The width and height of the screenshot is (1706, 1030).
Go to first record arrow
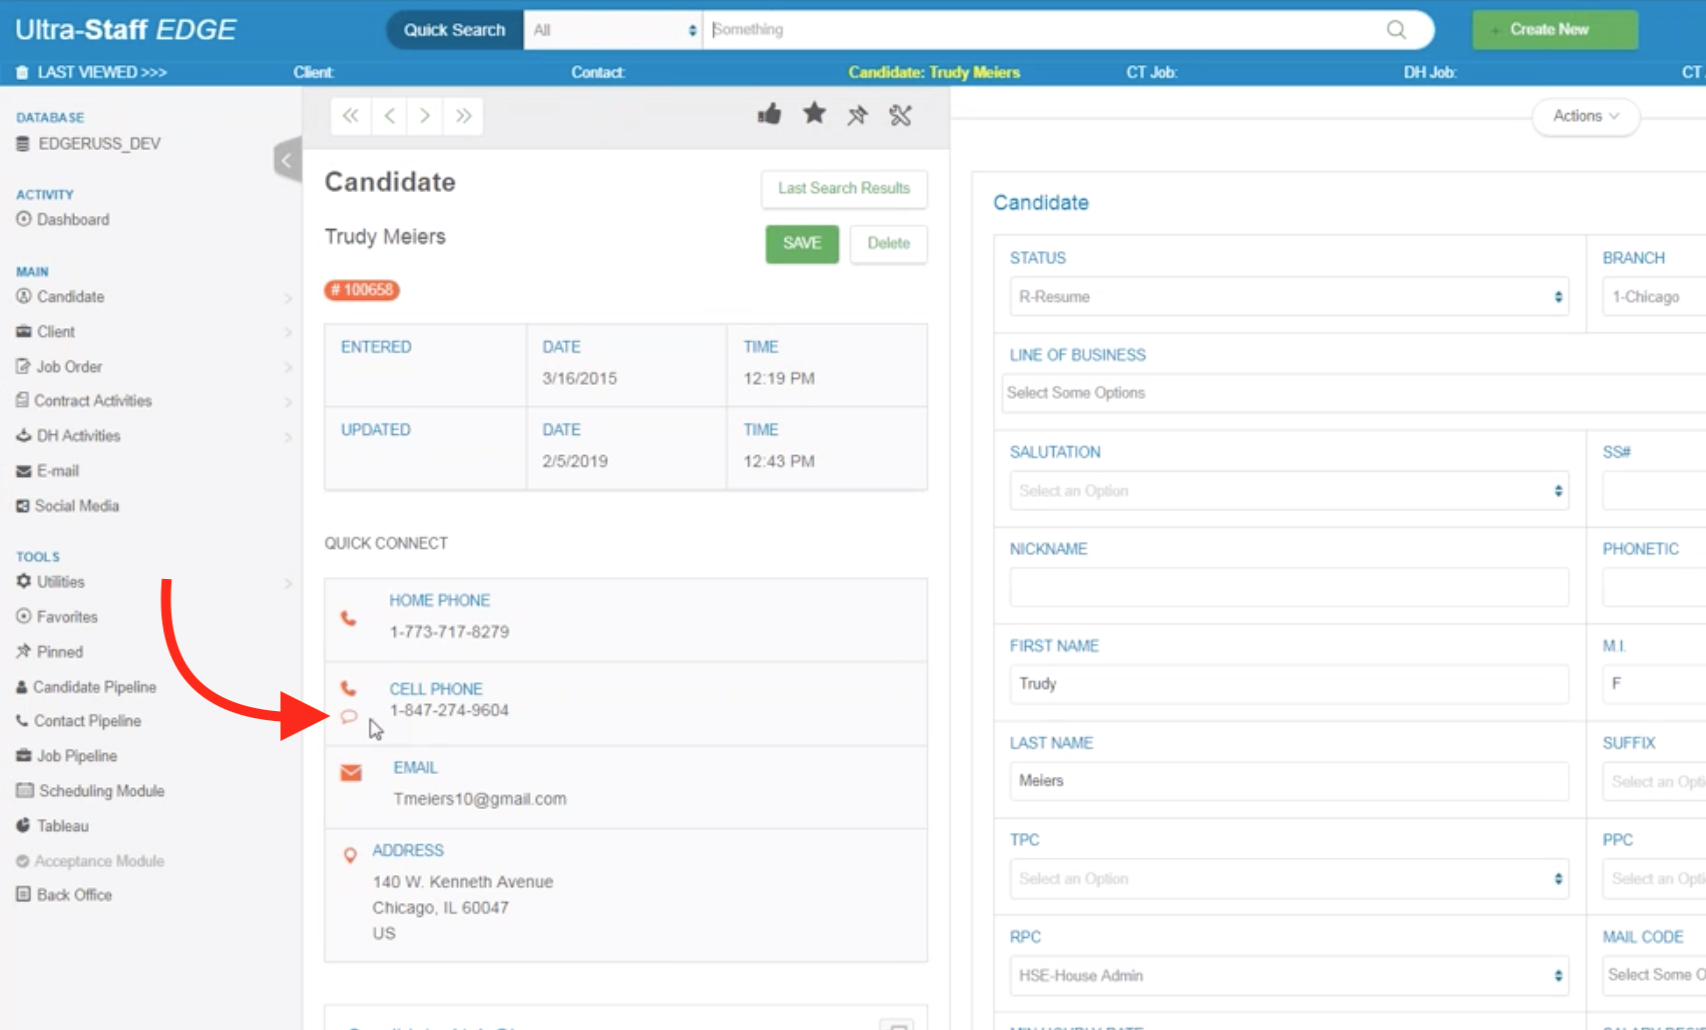[350, 116]
